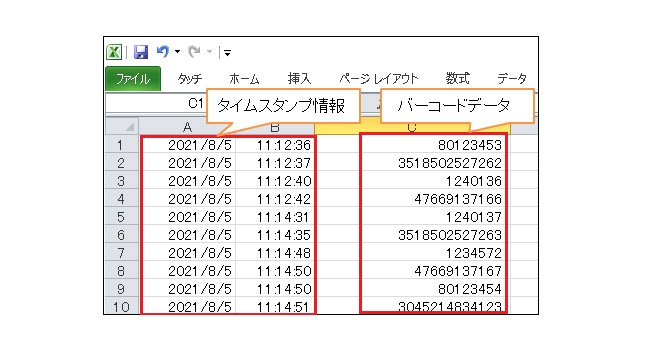The image size is (646, 360).
Task: Open the undo history dropdown arrow
Action: tap(177, 51)
